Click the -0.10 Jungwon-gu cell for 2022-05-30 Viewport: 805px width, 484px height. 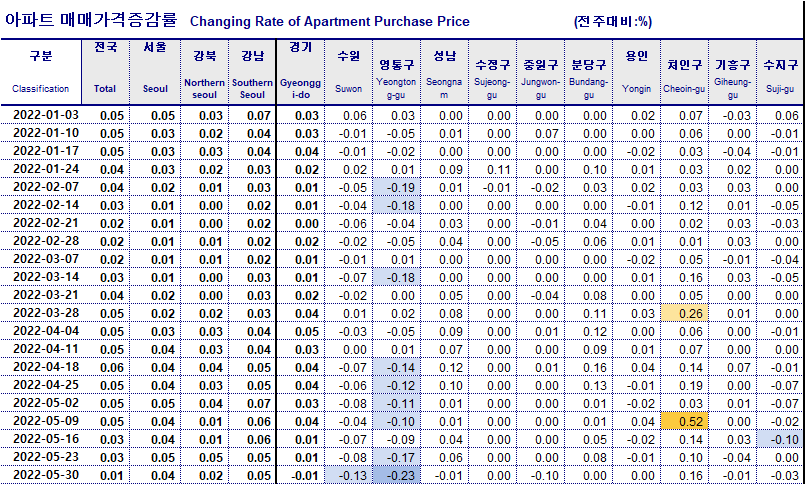pyautogui.click(x=541, y=475)
